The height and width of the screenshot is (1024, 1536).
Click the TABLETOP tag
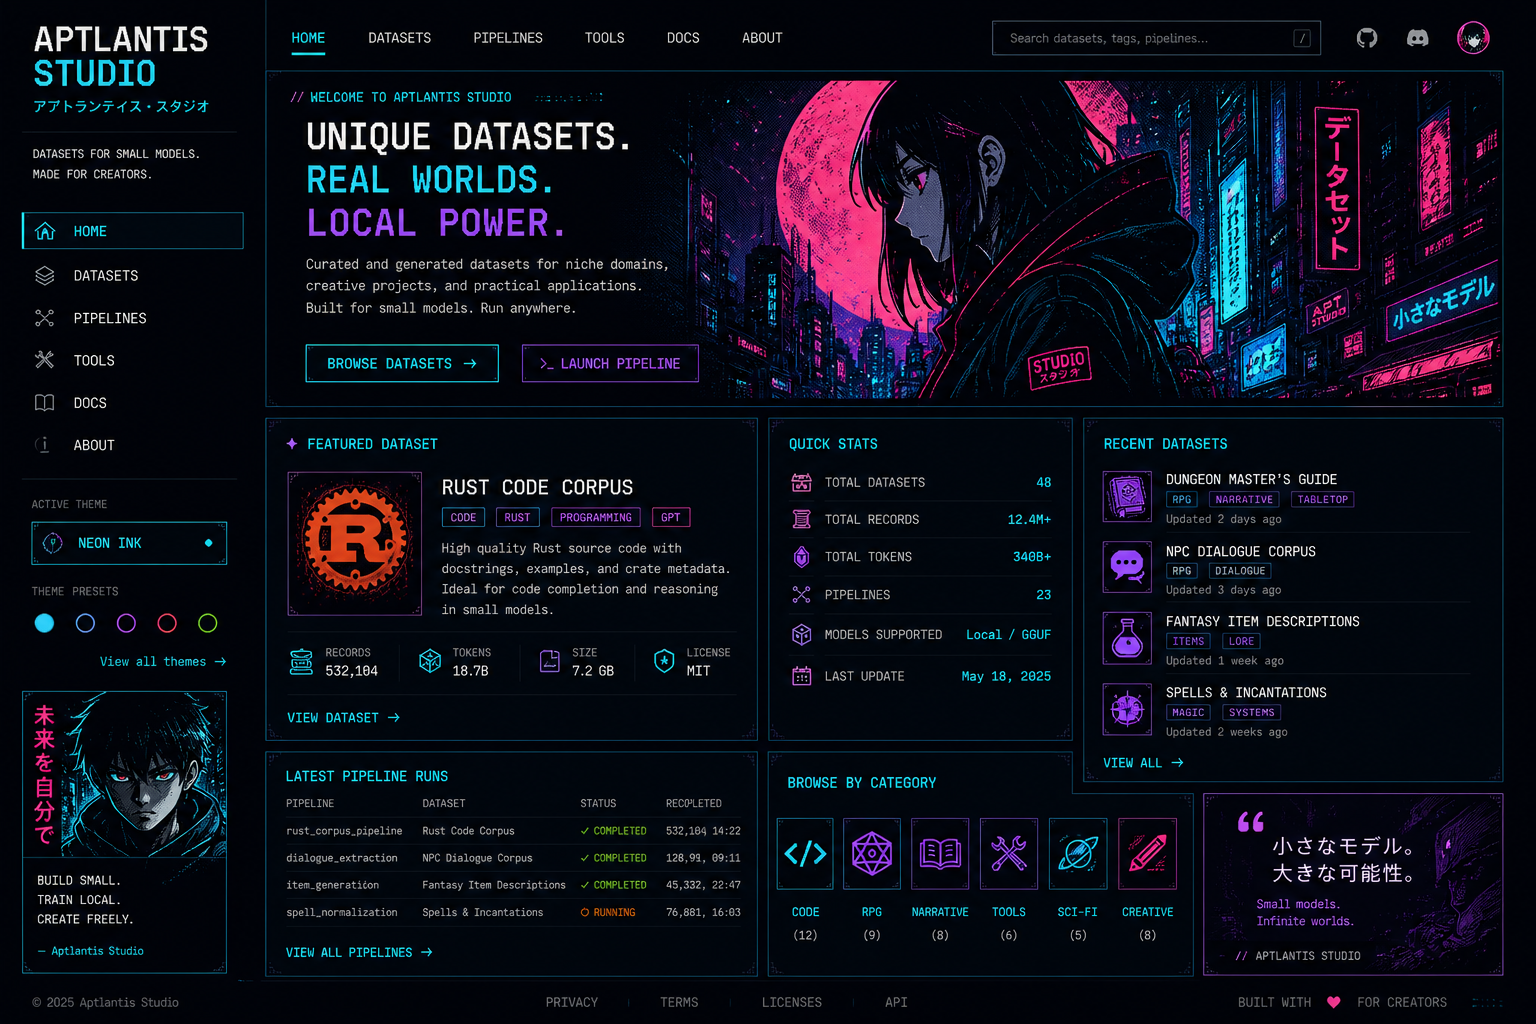pyautogui.click(x=1322, y=499)
